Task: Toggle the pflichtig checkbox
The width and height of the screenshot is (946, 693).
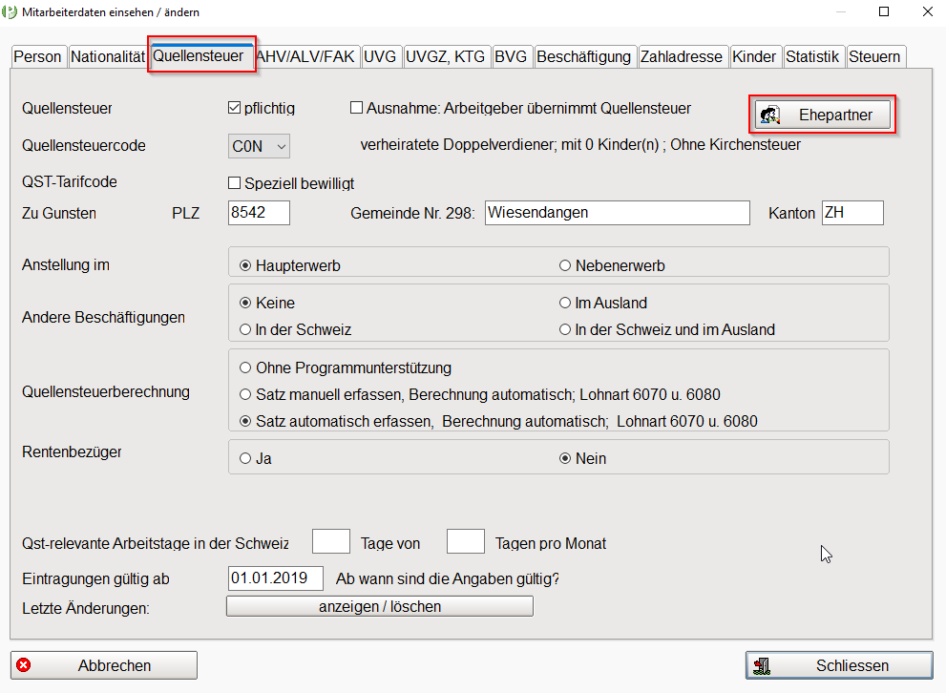Action: point(235,108)
